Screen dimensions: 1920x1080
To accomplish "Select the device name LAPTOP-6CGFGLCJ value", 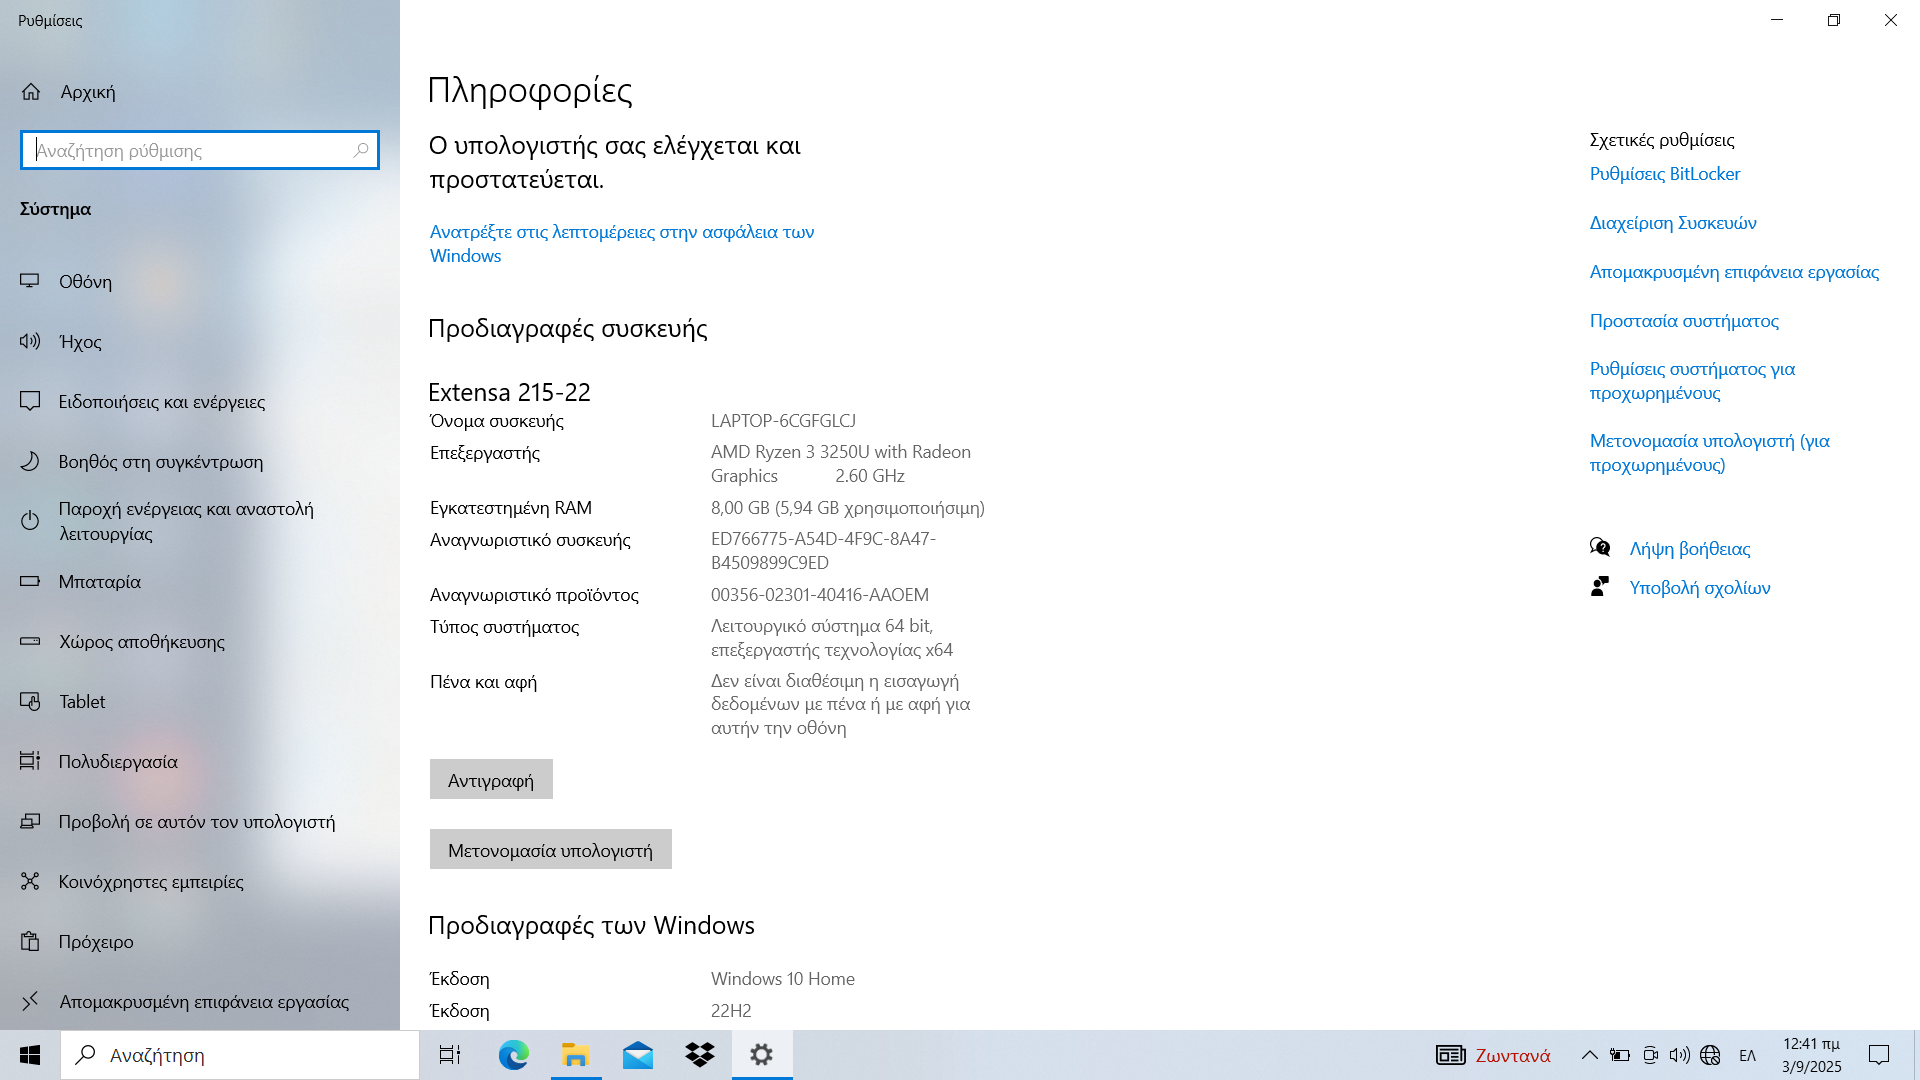I will click(783, 421).
